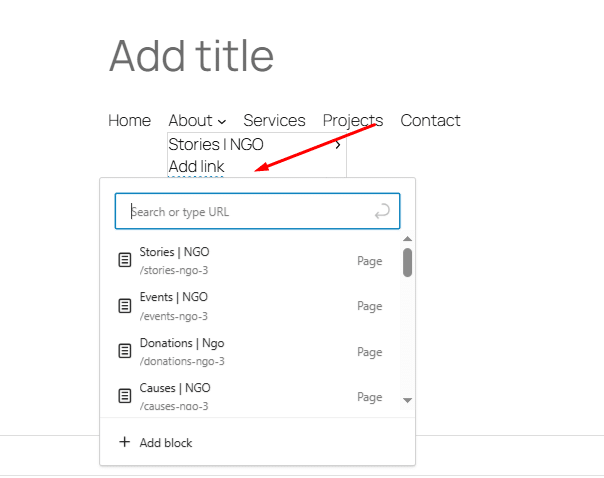Click the Page label on Events row
The height and width of the screenshot is (478, 604).
tap(369, 307)
